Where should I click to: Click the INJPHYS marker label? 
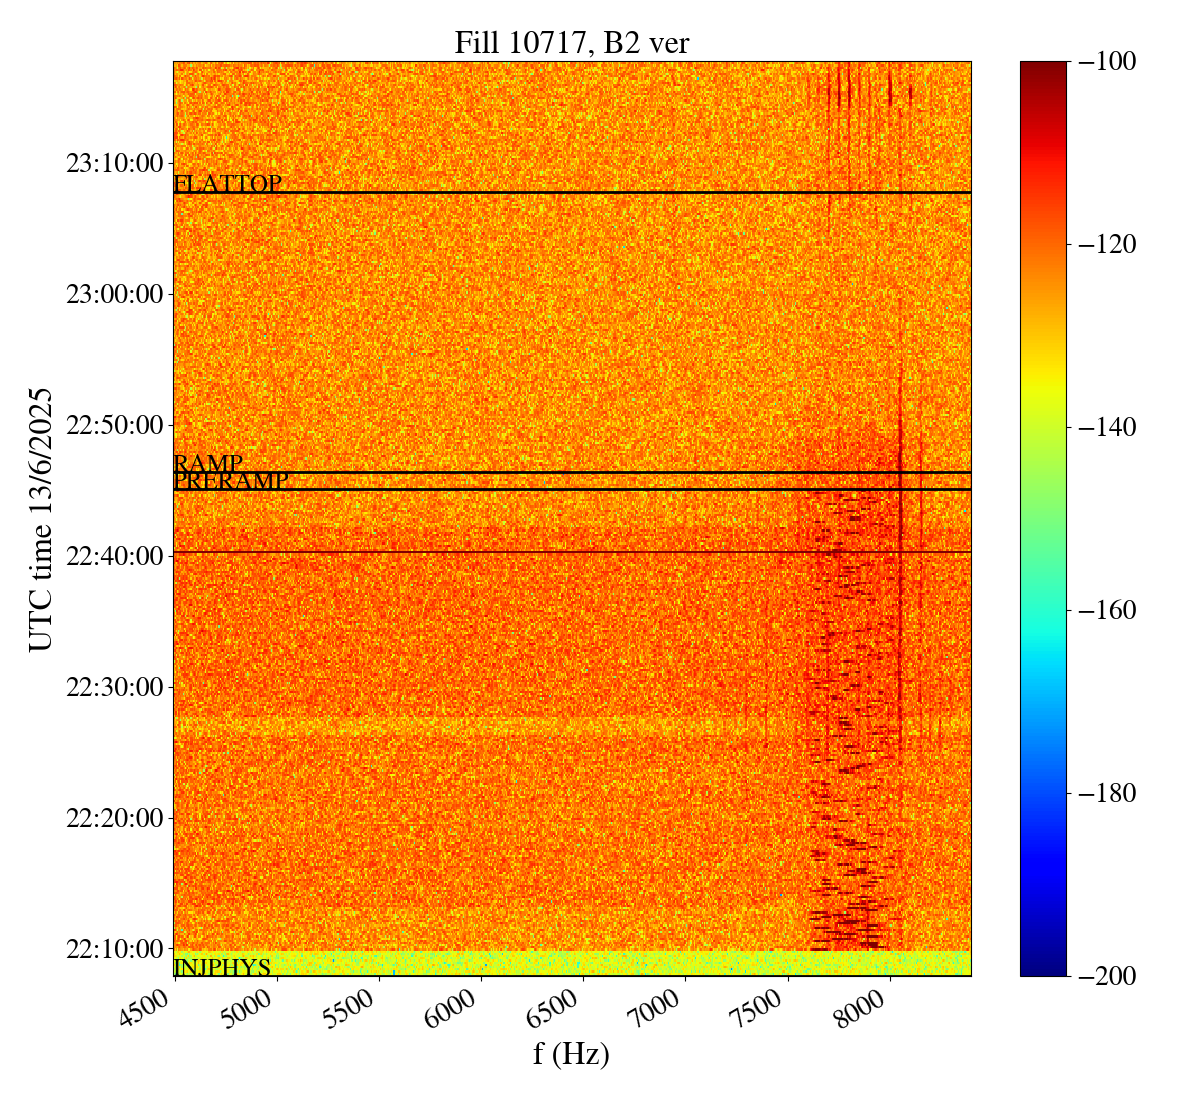tap(222, 967)
